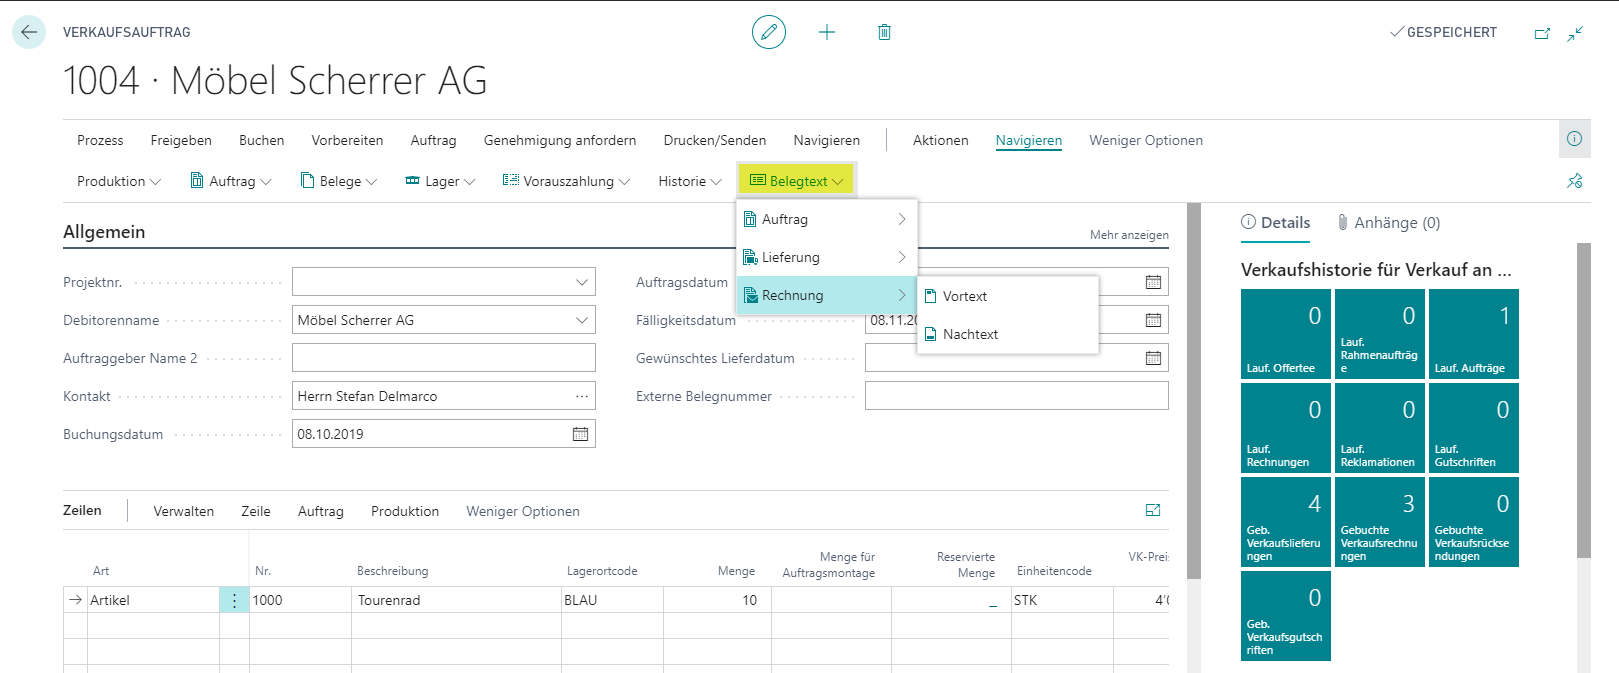The image size is (1619, 673).
Task: Open the Buchen menu
Action: tap(261, 140)
